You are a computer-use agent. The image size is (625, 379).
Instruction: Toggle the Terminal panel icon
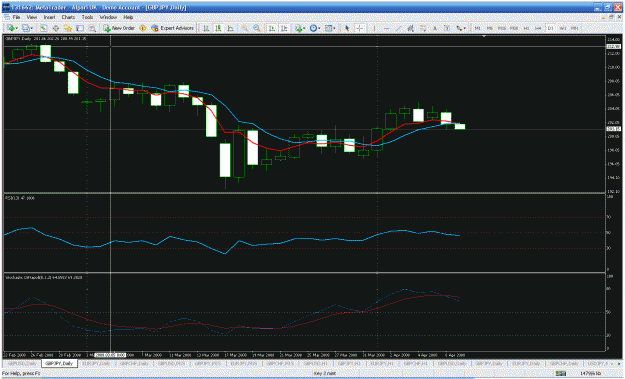pos(80,28)
